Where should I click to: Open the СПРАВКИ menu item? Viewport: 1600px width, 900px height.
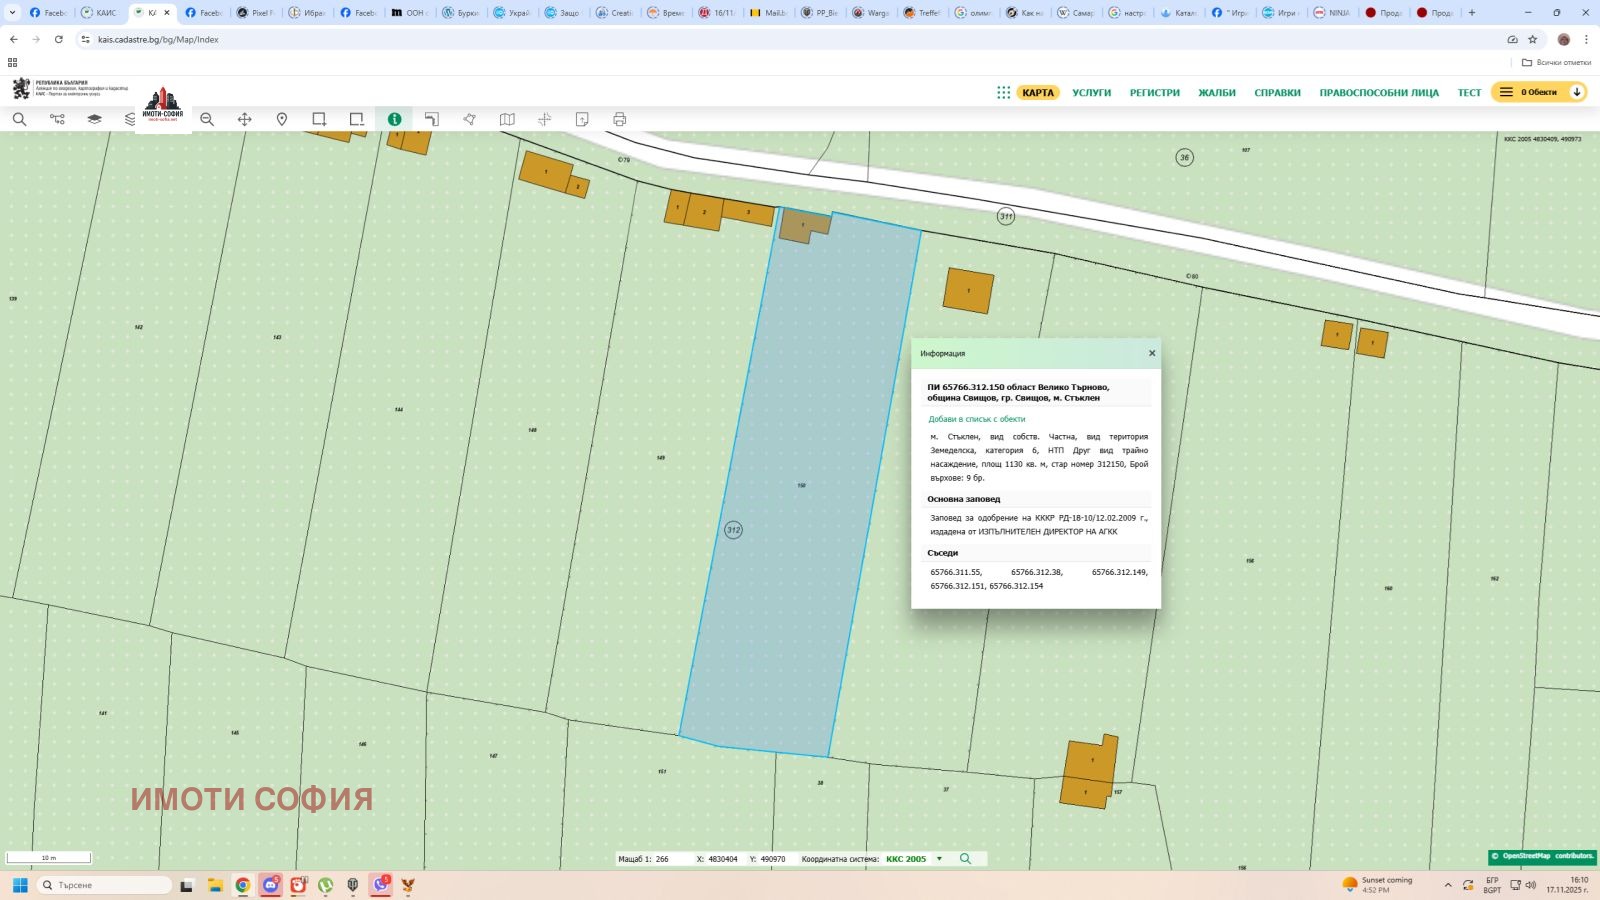click(1277, 92)
